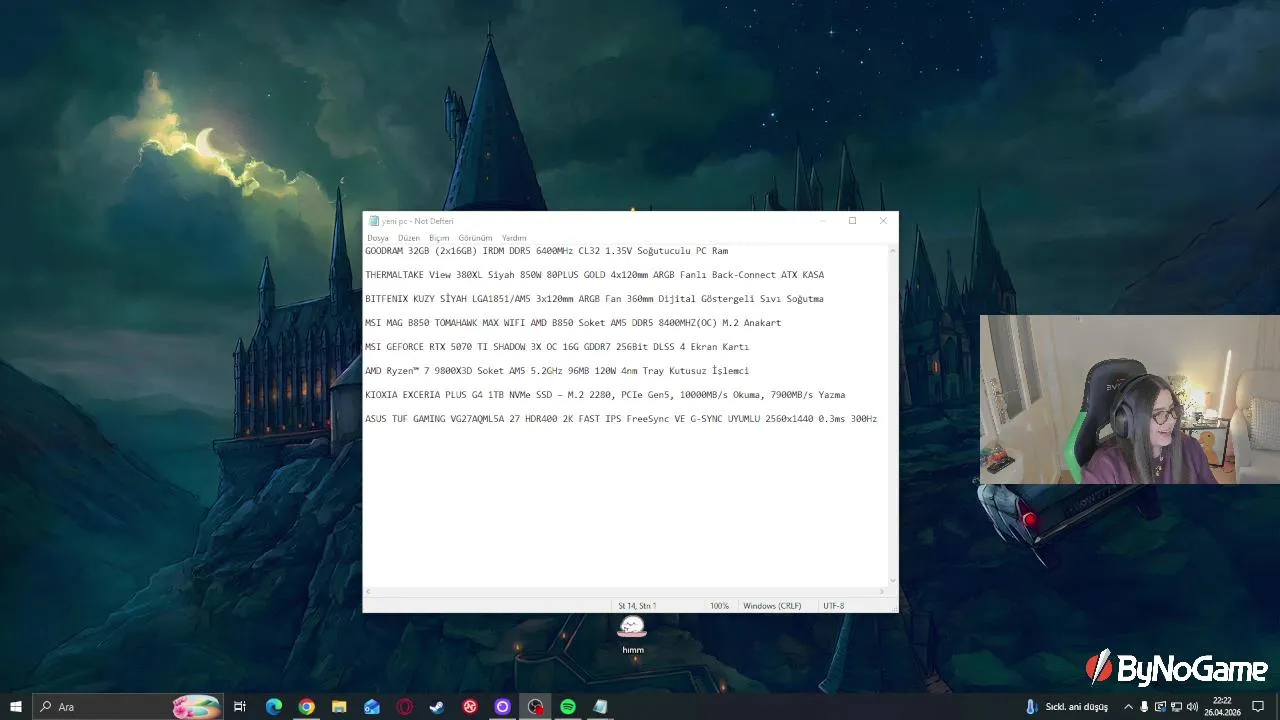Image resolution: width=1280 pixels, height=720 pixels.
Task: Open the Görünüm menu
Action: 475,238
